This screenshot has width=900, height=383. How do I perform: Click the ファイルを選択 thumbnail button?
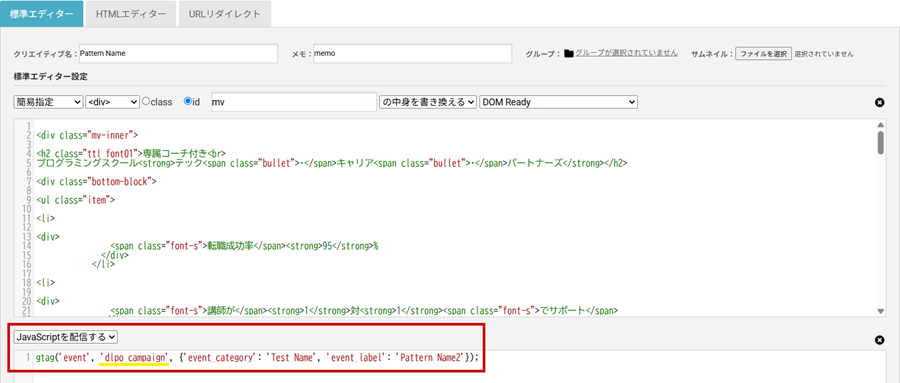(x=763, y=53)
